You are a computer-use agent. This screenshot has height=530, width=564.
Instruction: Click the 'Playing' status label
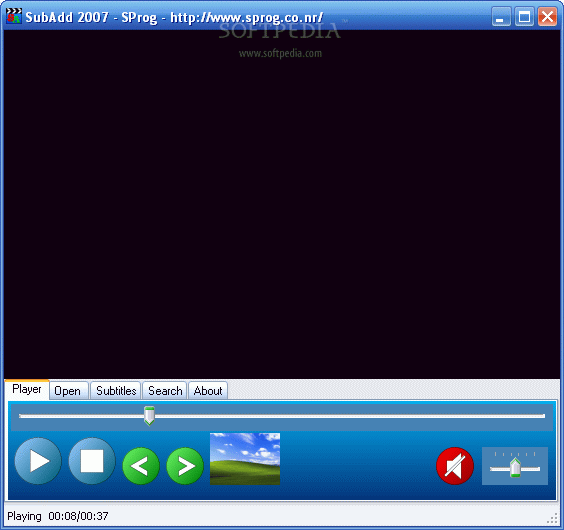pos(24,516)
